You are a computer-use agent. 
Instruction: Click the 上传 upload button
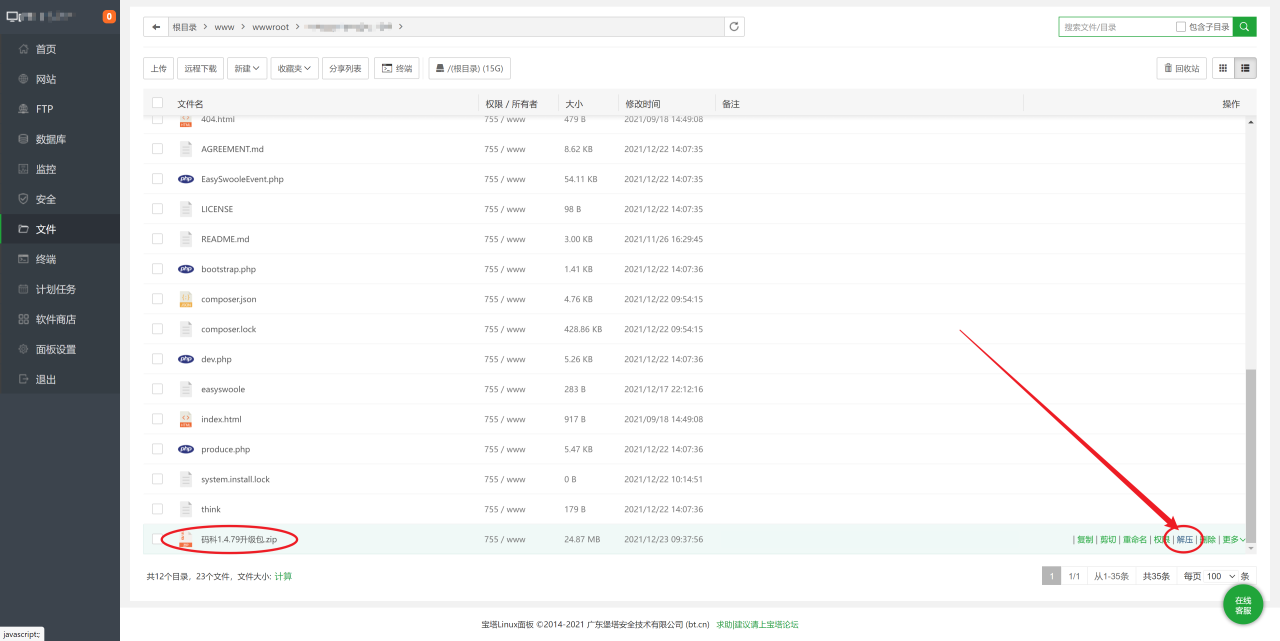tap(158, 68)
